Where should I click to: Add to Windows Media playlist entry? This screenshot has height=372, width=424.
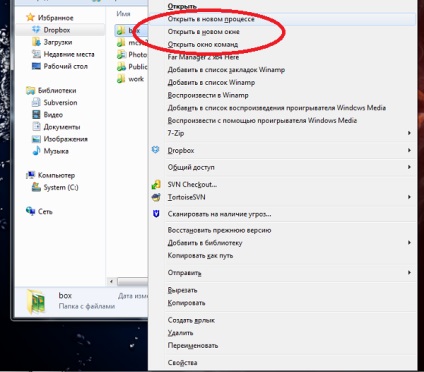click(283, 108)
